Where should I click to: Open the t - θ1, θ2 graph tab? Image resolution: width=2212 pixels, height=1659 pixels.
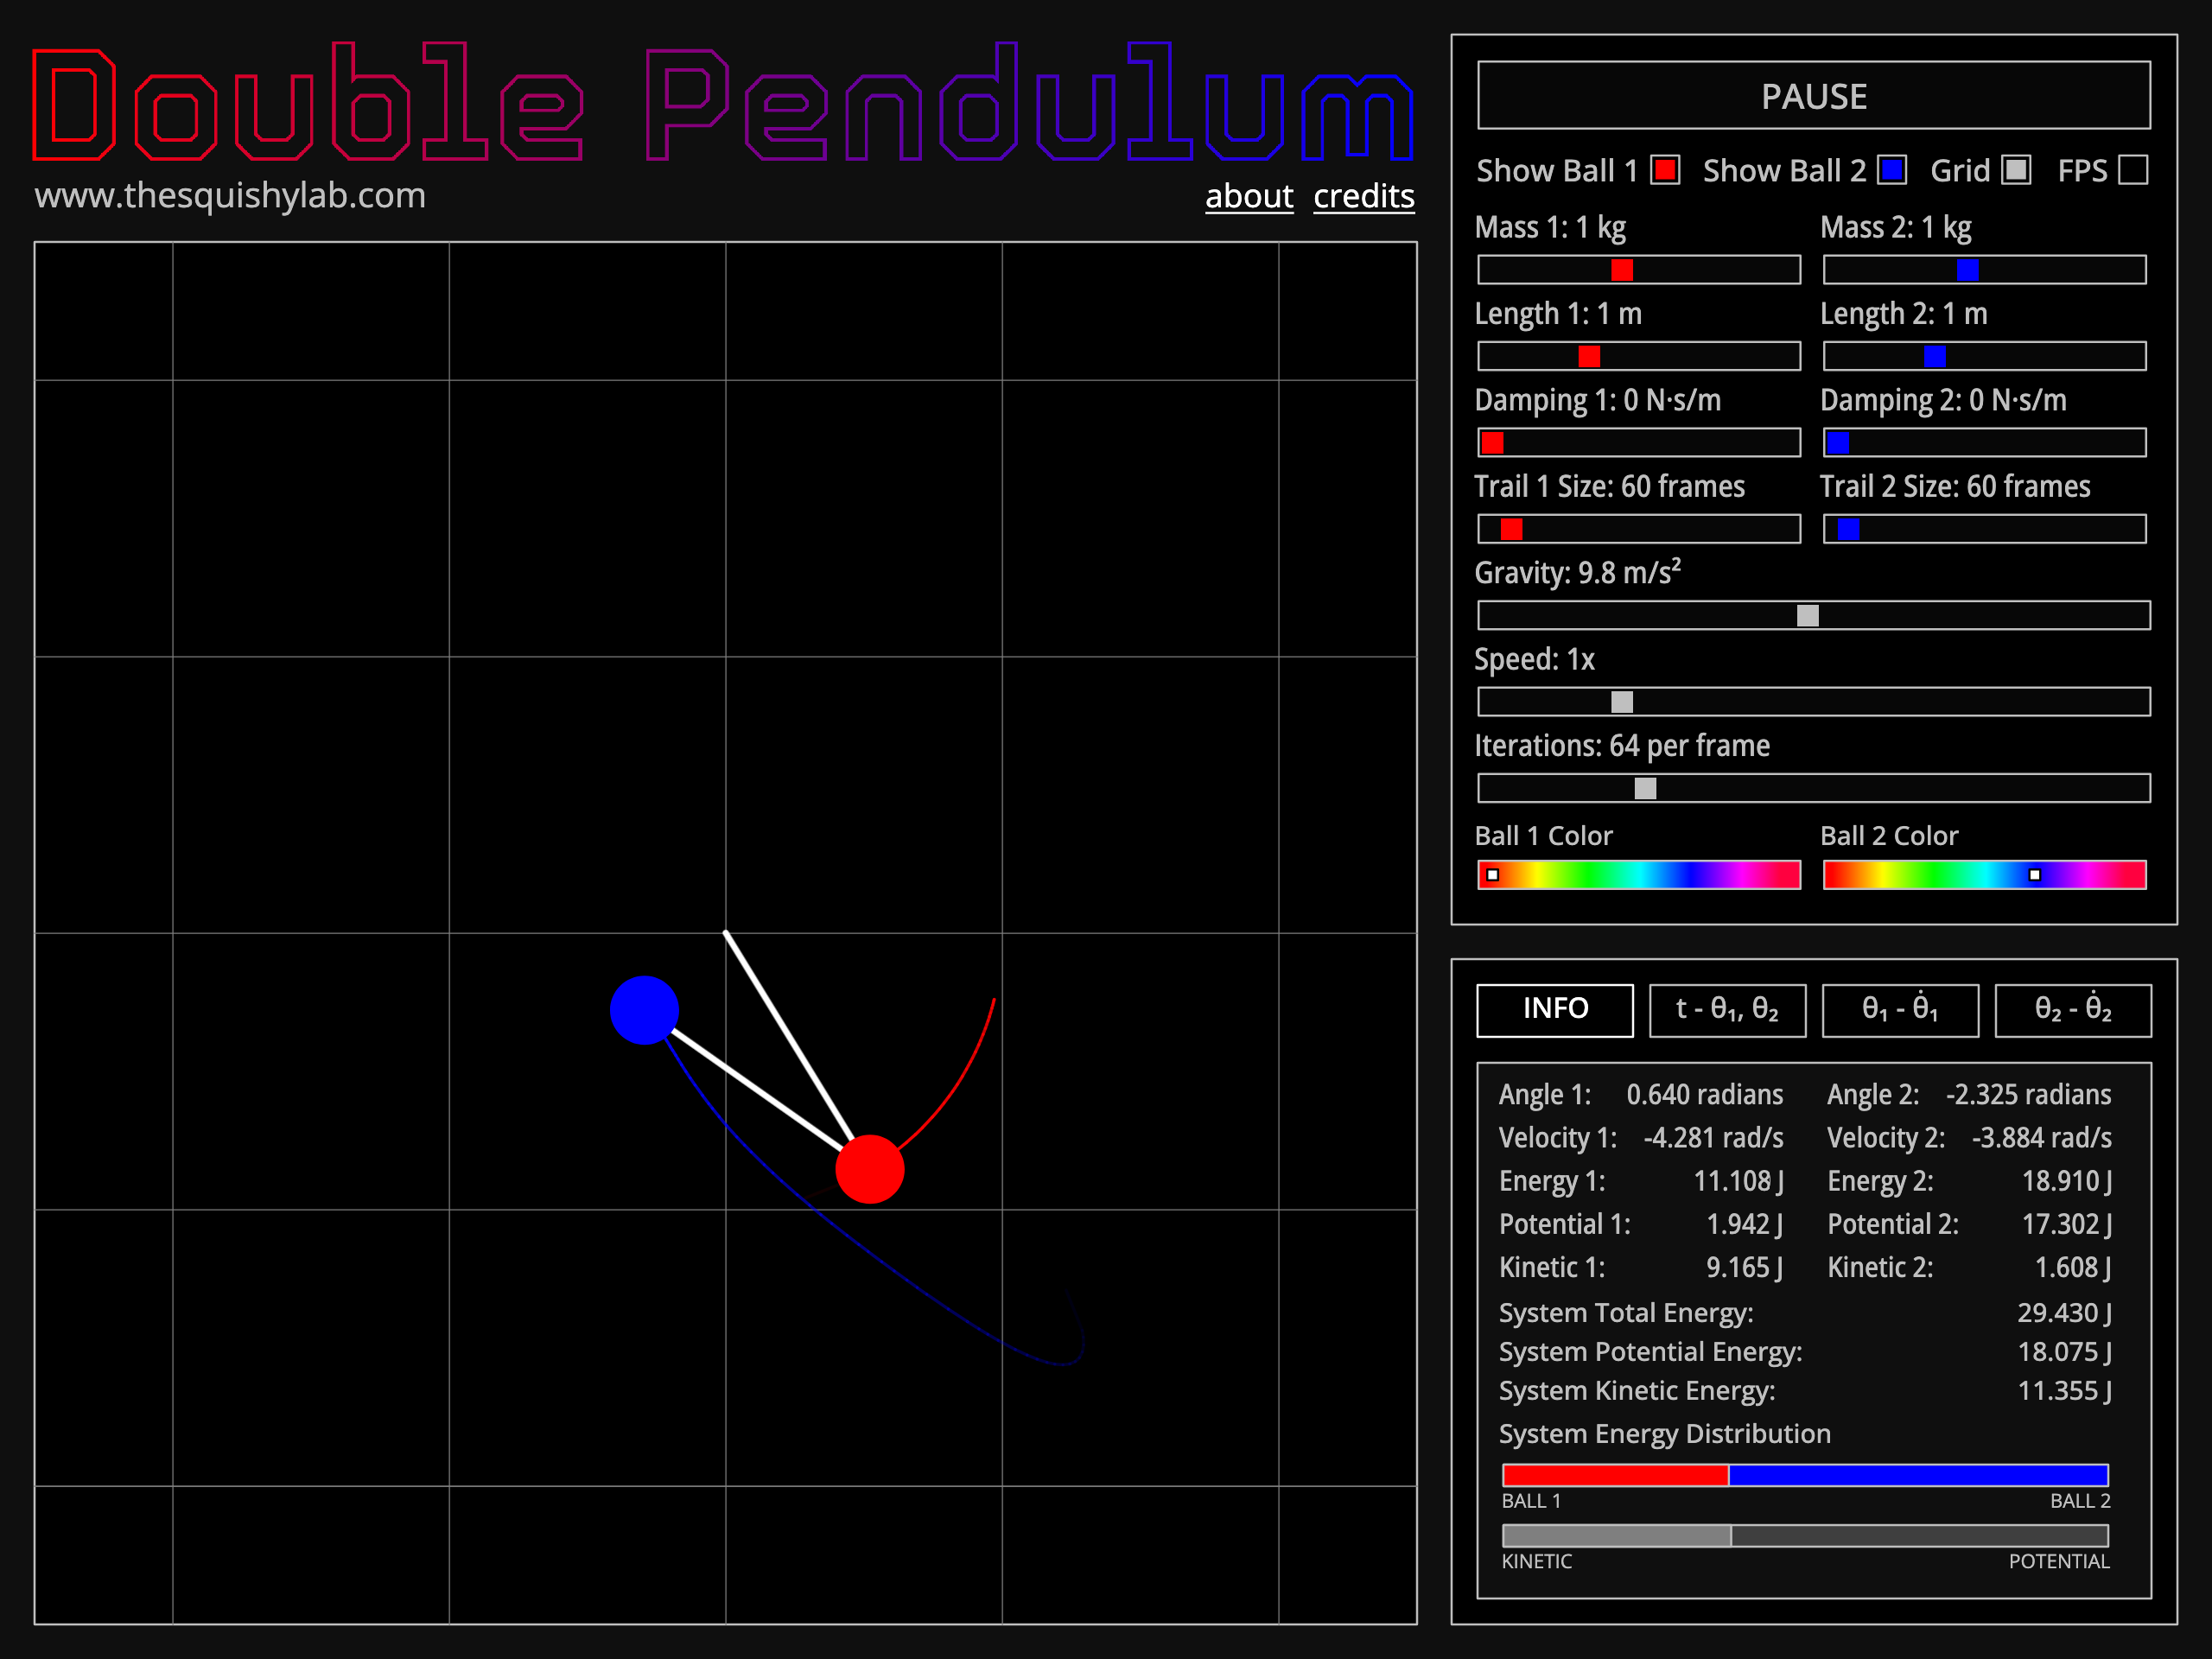coord(1727,1009)
